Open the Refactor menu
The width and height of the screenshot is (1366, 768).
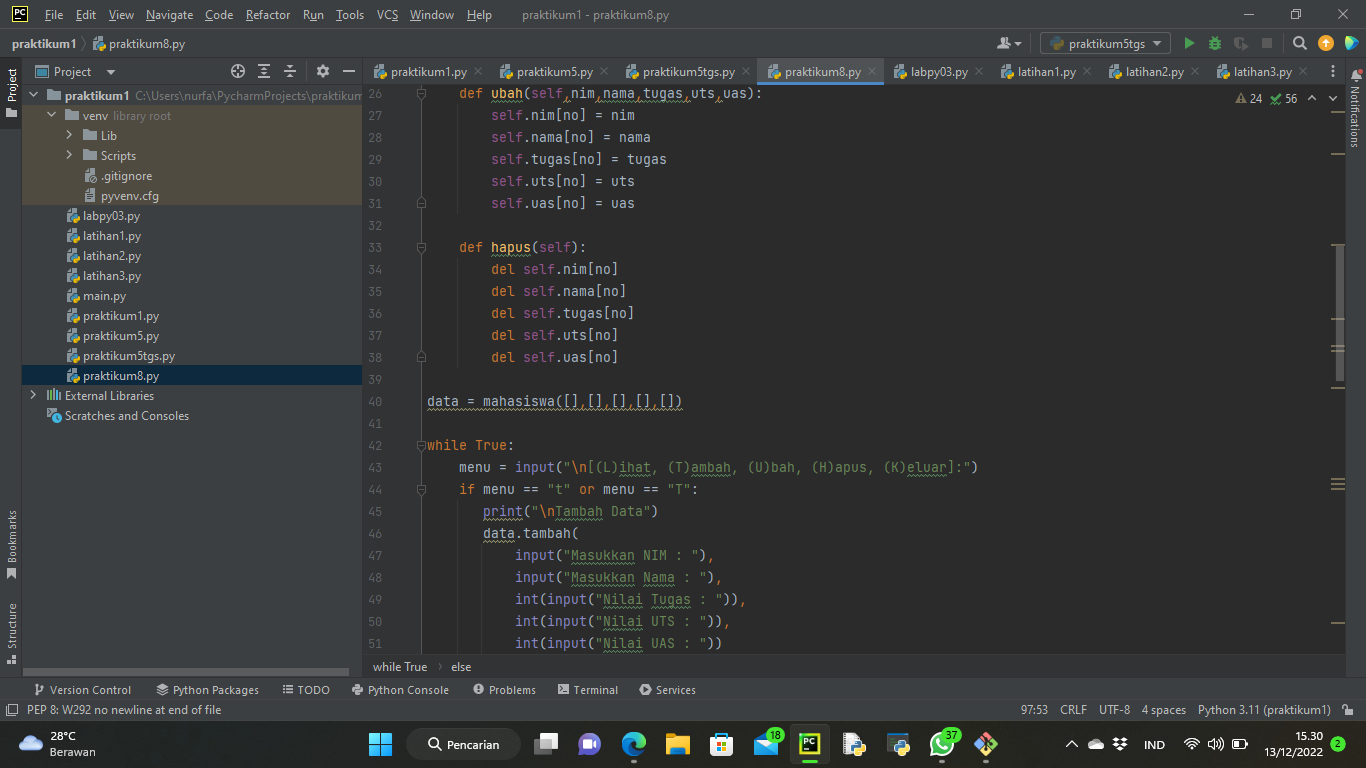pyautogui.click(x=268, y=15)
